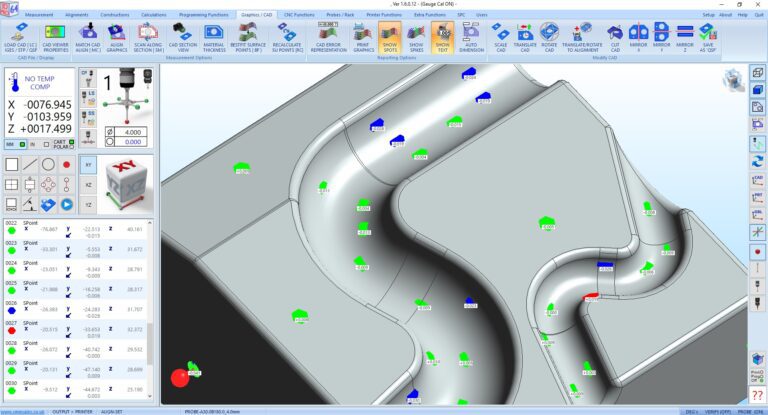Click the Print Graphics icon
The width and height of the screenshot is (768, 415).
click(x=363, y=38)
